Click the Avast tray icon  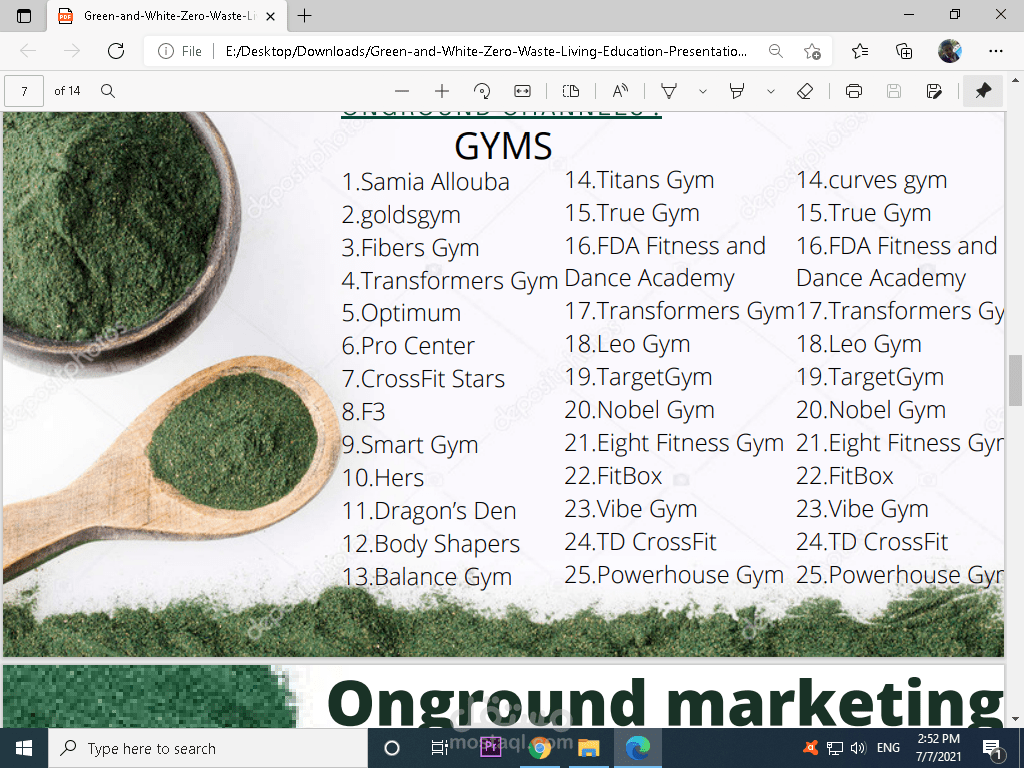coord(810,748)
